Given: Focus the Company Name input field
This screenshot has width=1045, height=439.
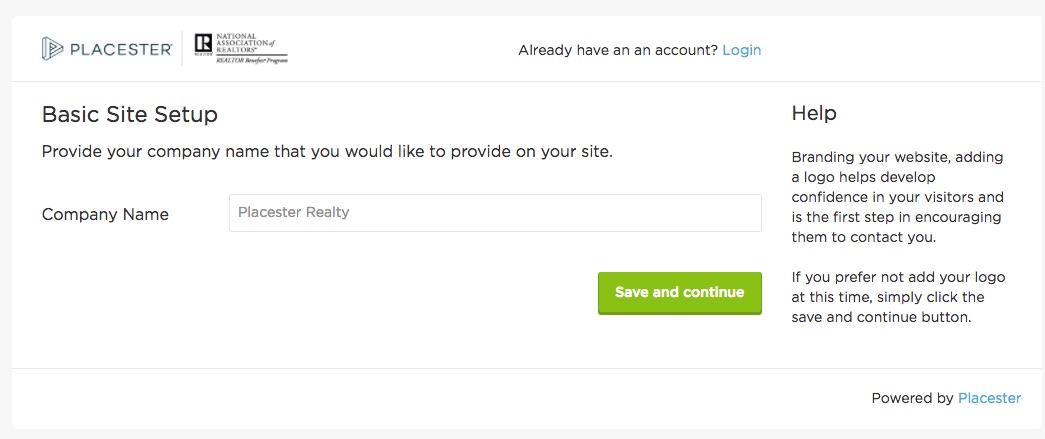Looking at the screenshot, I should point(495,213).
